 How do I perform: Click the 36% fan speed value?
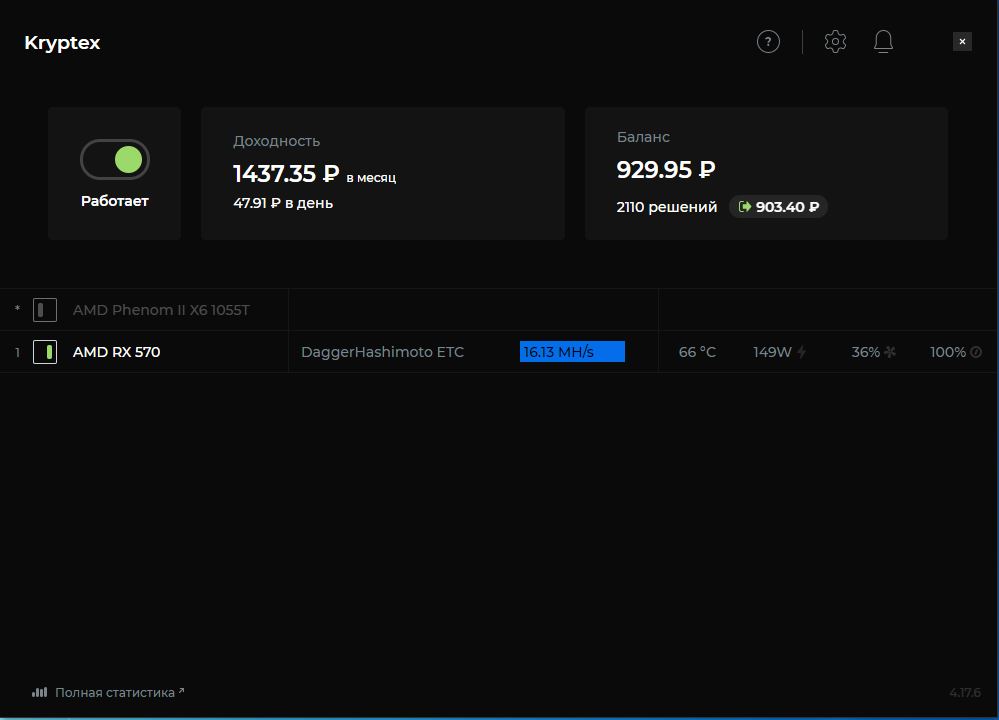865,352
